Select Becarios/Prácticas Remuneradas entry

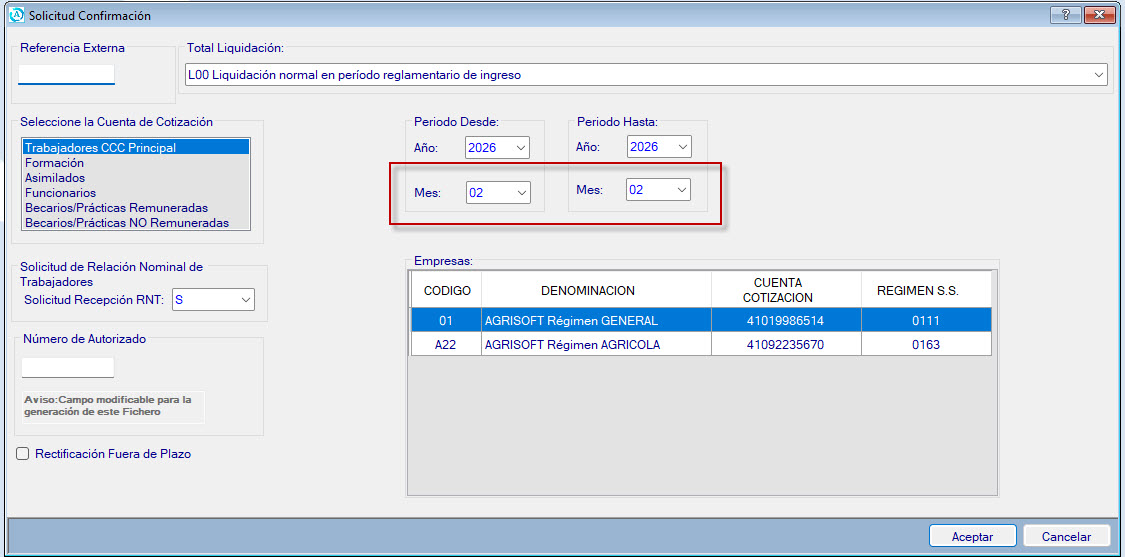116,208
